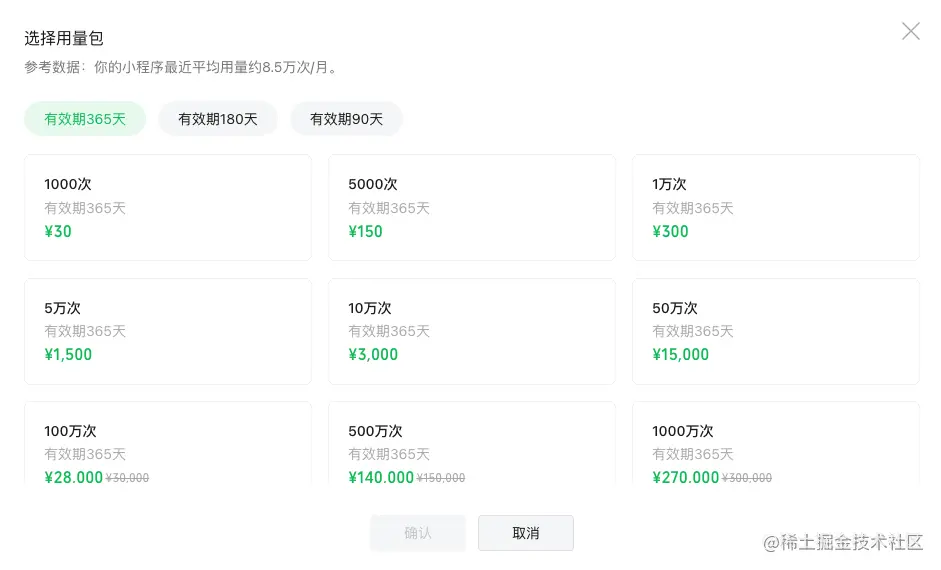Viewport: 941px width, 570px height.
Task: Click the ¥15,000 price label
Action: pyautogui.click(x=681, y=355)
